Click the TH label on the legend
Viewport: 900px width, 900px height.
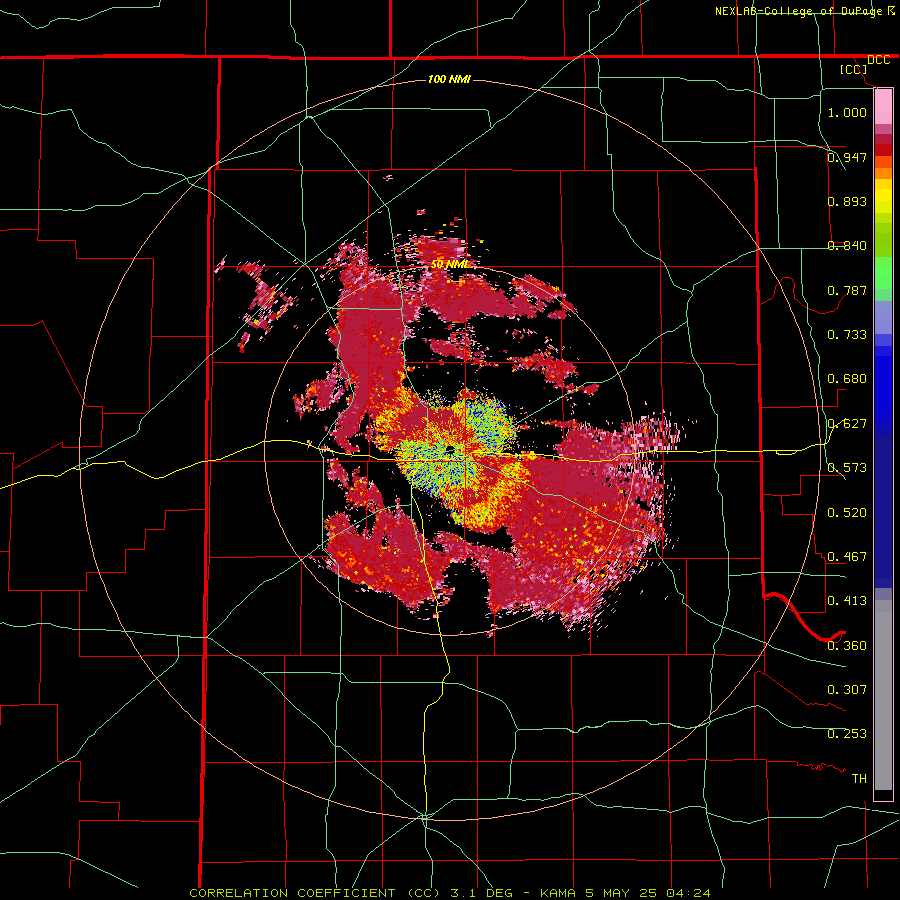[x=859, y=778]
